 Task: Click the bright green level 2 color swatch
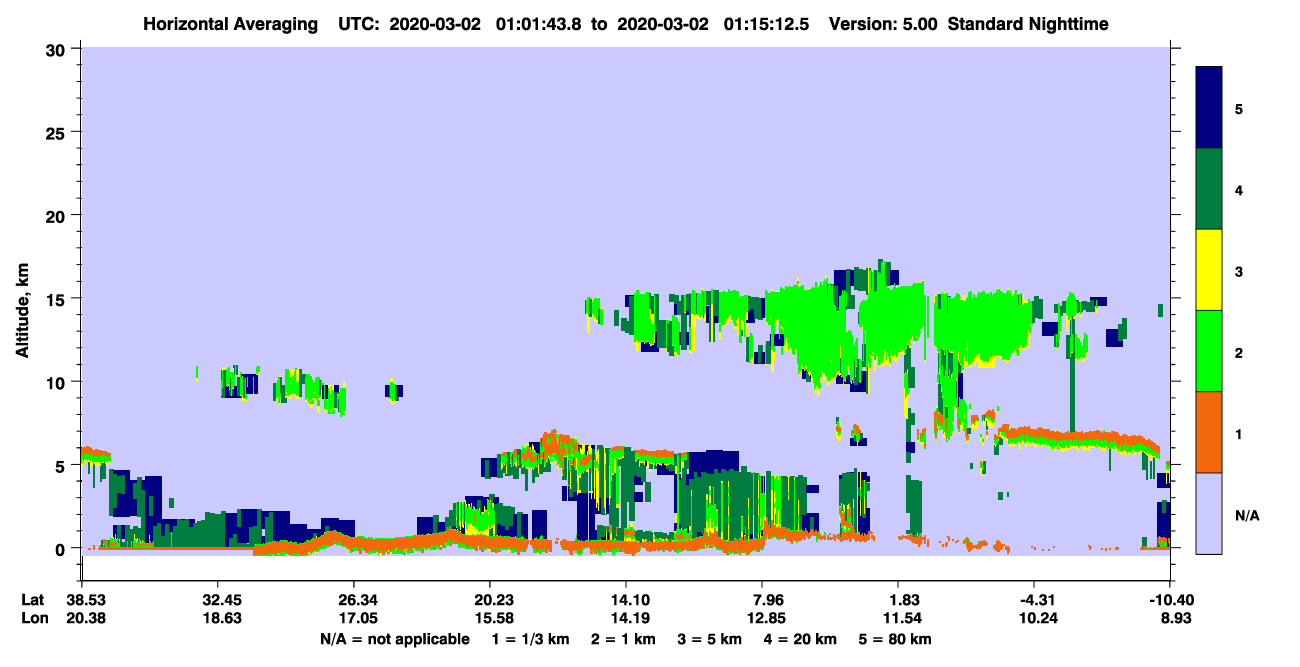point(1209,351)
